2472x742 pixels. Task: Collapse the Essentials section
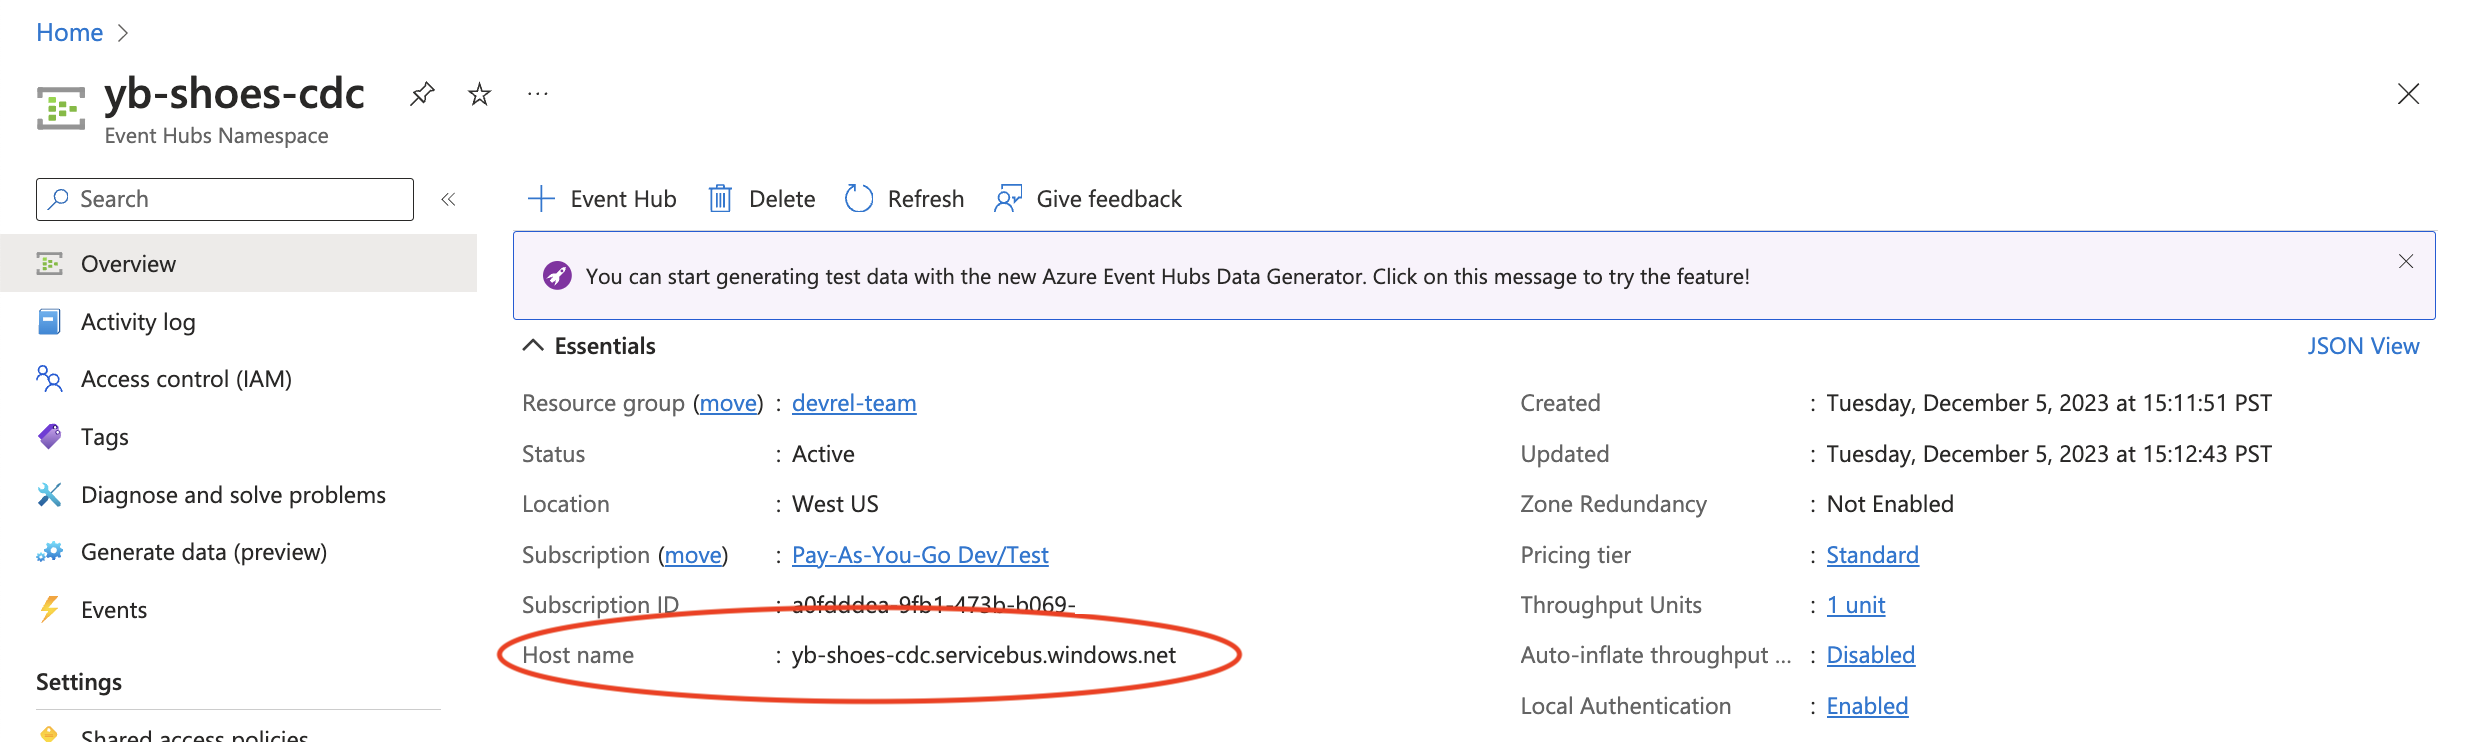tap(534, 346)
